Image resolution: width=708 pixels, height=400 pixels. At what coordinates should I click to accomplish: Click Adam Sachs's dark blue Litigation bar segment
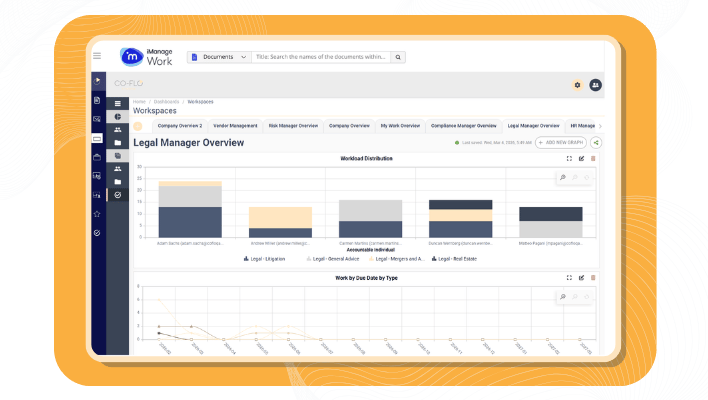click(190, 222)
